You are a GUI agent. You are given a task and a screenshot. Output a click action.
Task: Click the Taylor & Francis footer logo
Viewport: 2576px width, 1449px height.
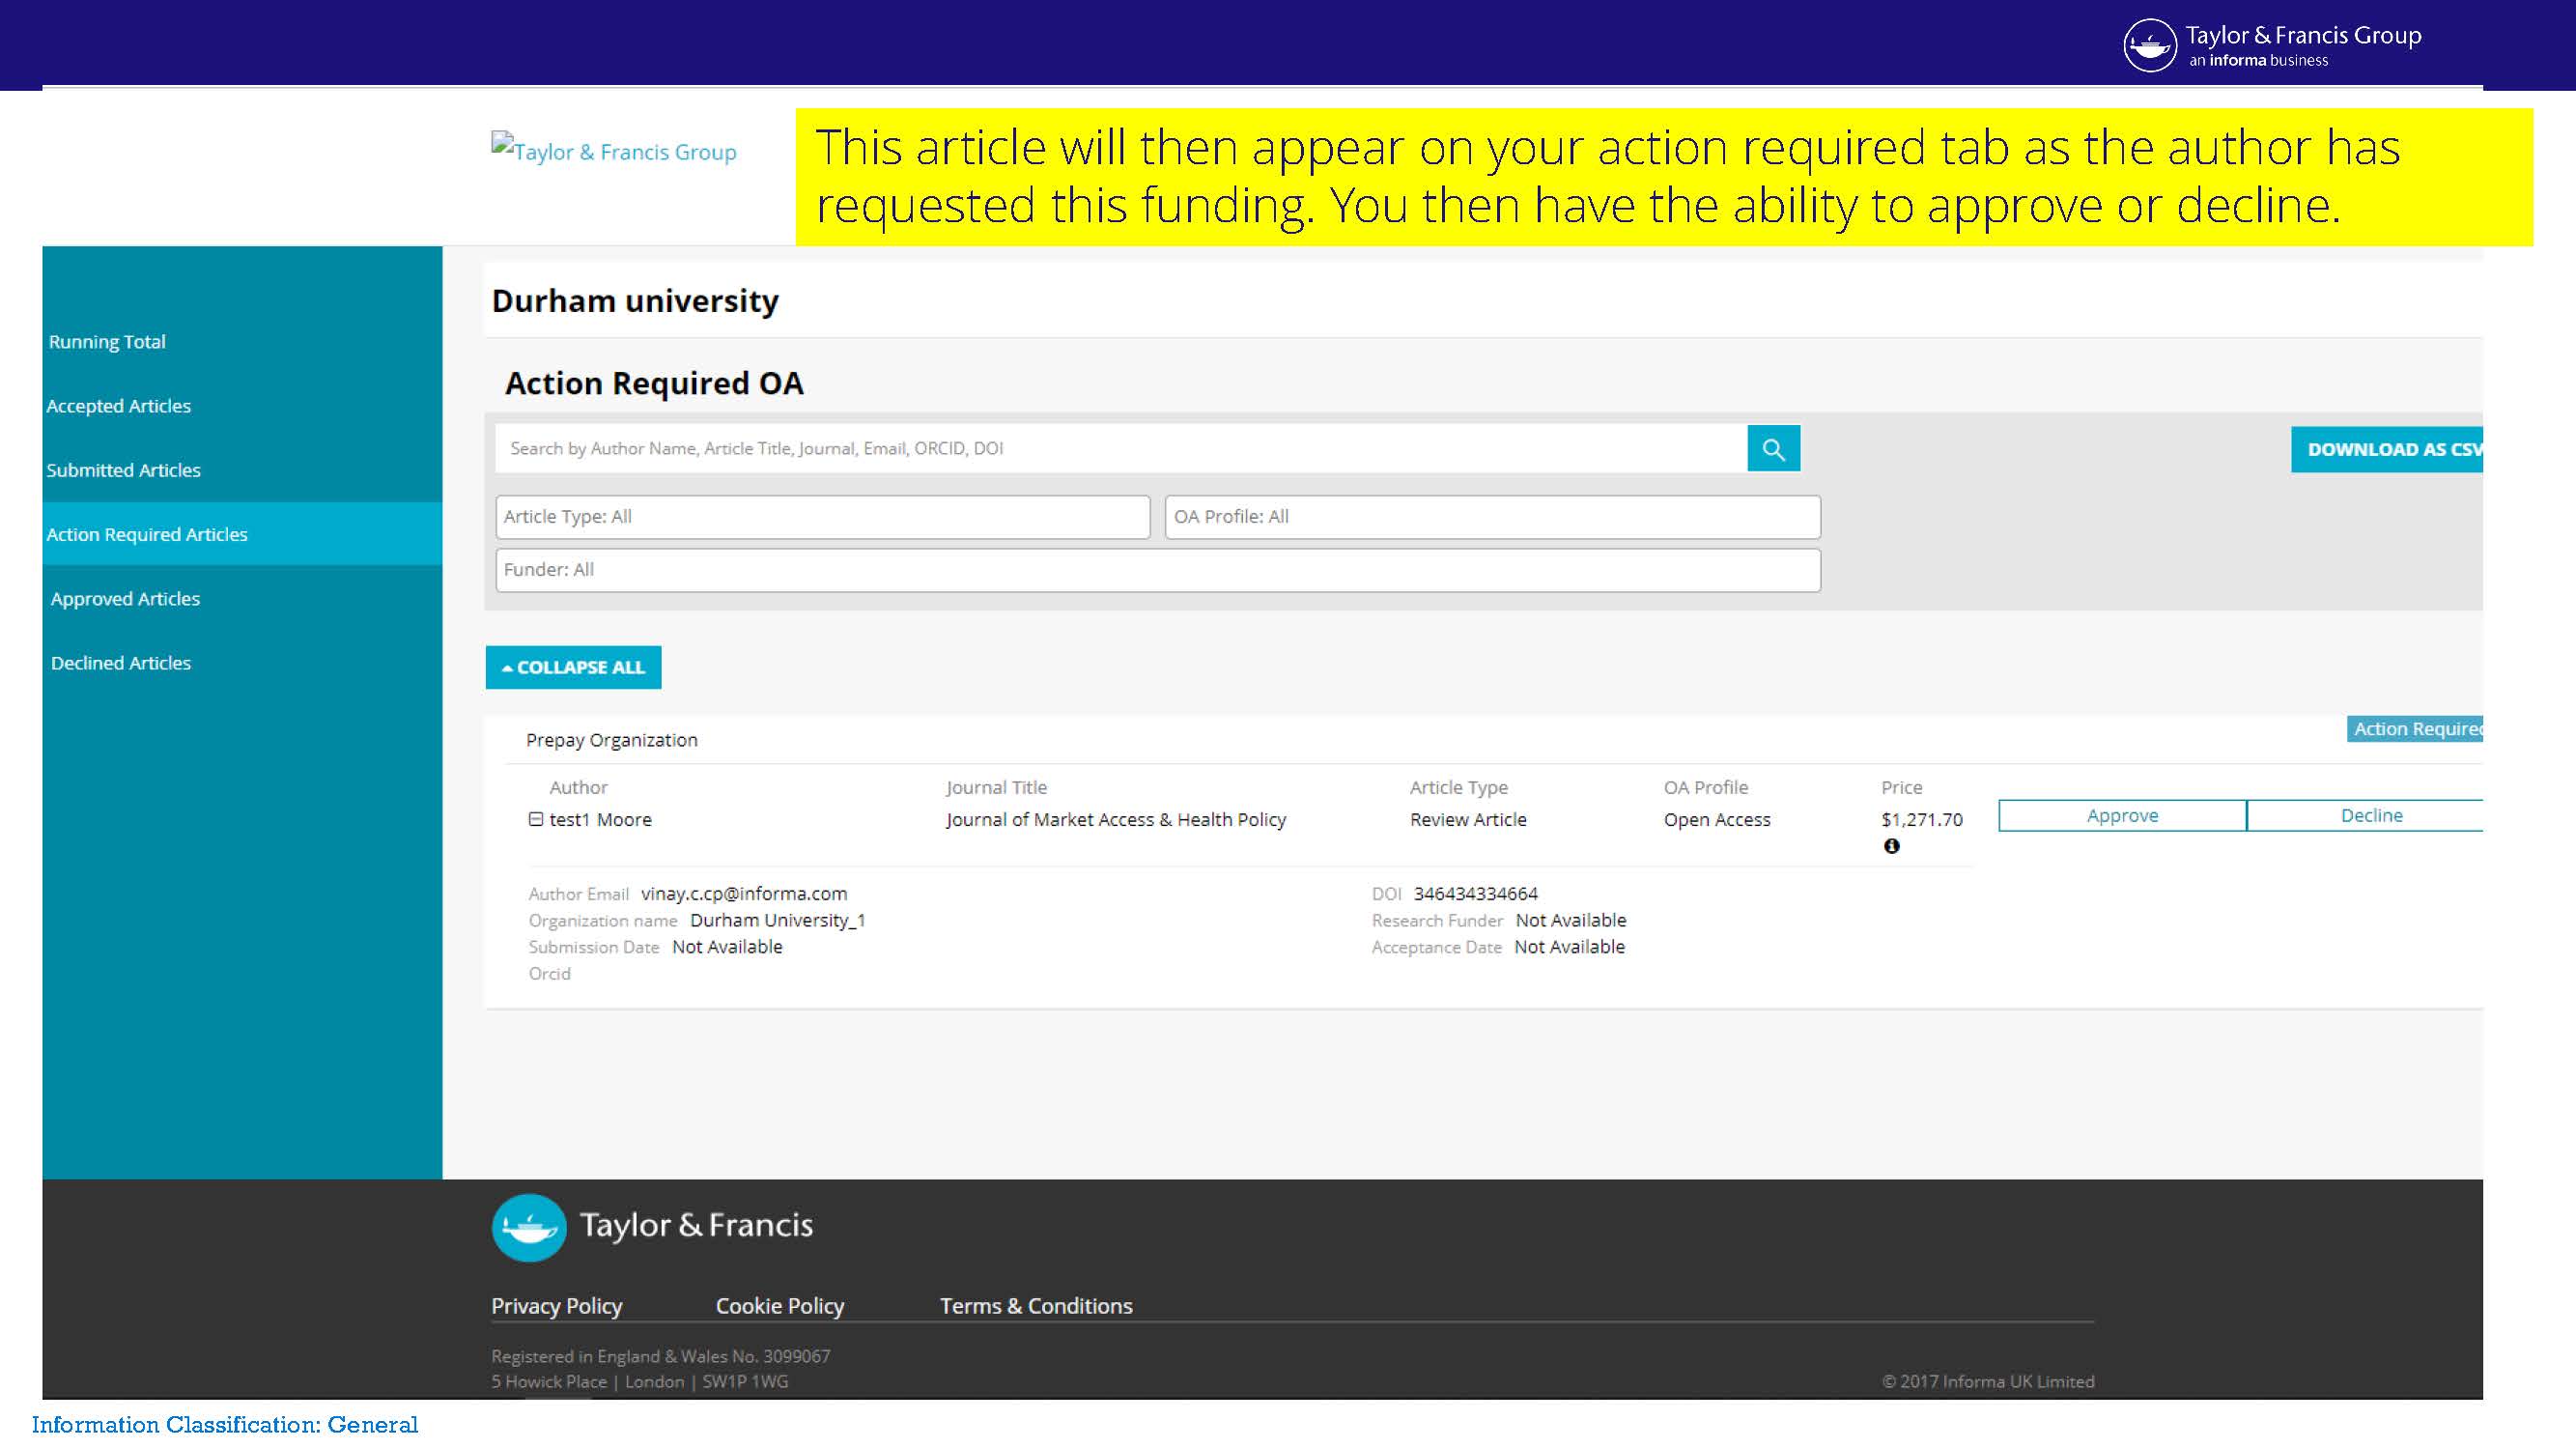tap(653, 1227)
